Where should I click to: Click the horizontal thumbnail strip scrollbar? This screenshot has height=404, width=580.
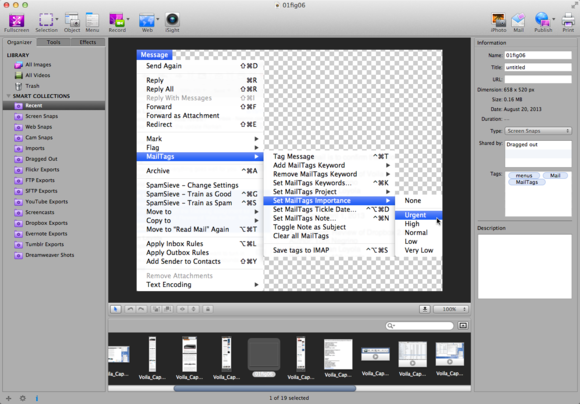(x=265, y=388)
